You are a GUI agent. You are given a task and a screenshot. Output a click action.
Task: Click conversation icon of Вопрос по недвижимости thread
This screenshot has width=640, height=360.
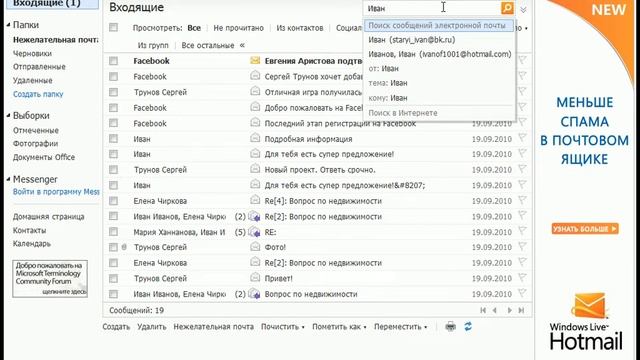pos(255,293)
